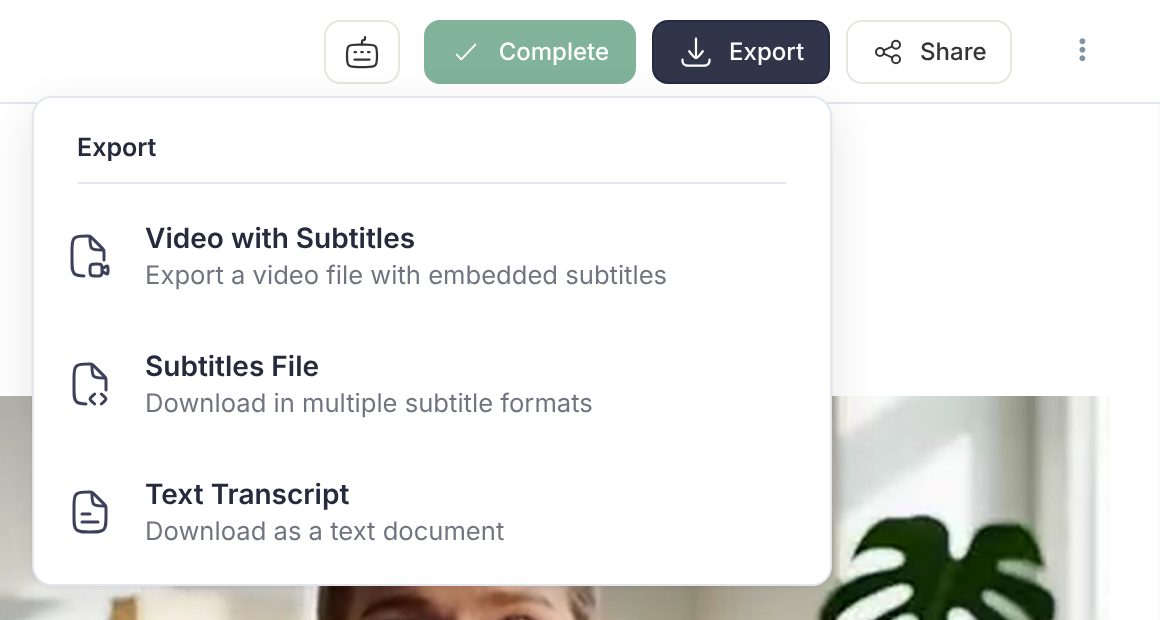Select Text Transcript export option
1160x620 pixels.
(431, 512)
